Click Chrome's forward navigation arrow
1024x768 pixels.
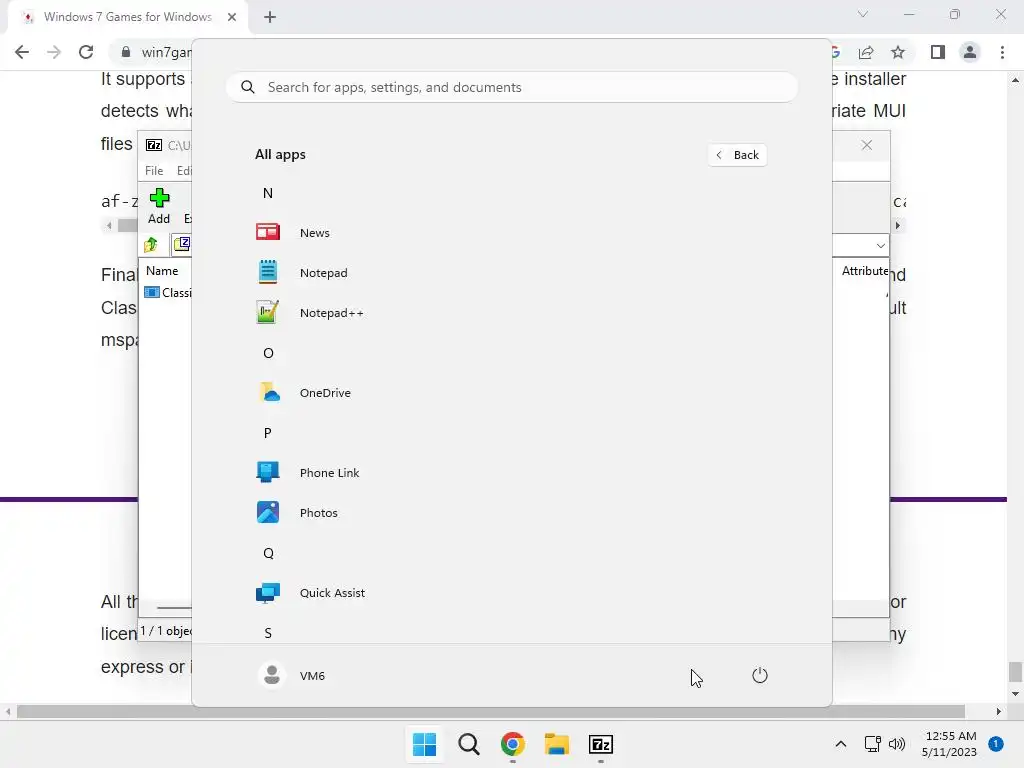(54, 52)
